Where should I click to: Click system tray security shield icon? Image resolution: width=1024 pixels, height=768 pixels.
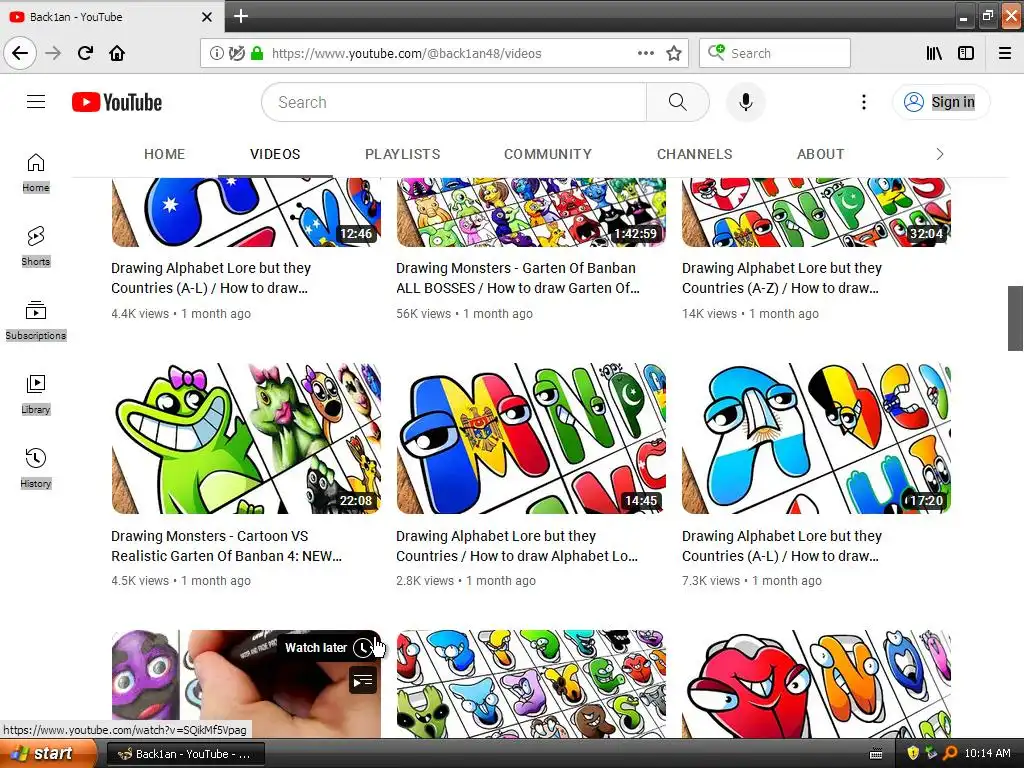click(913, 753)
